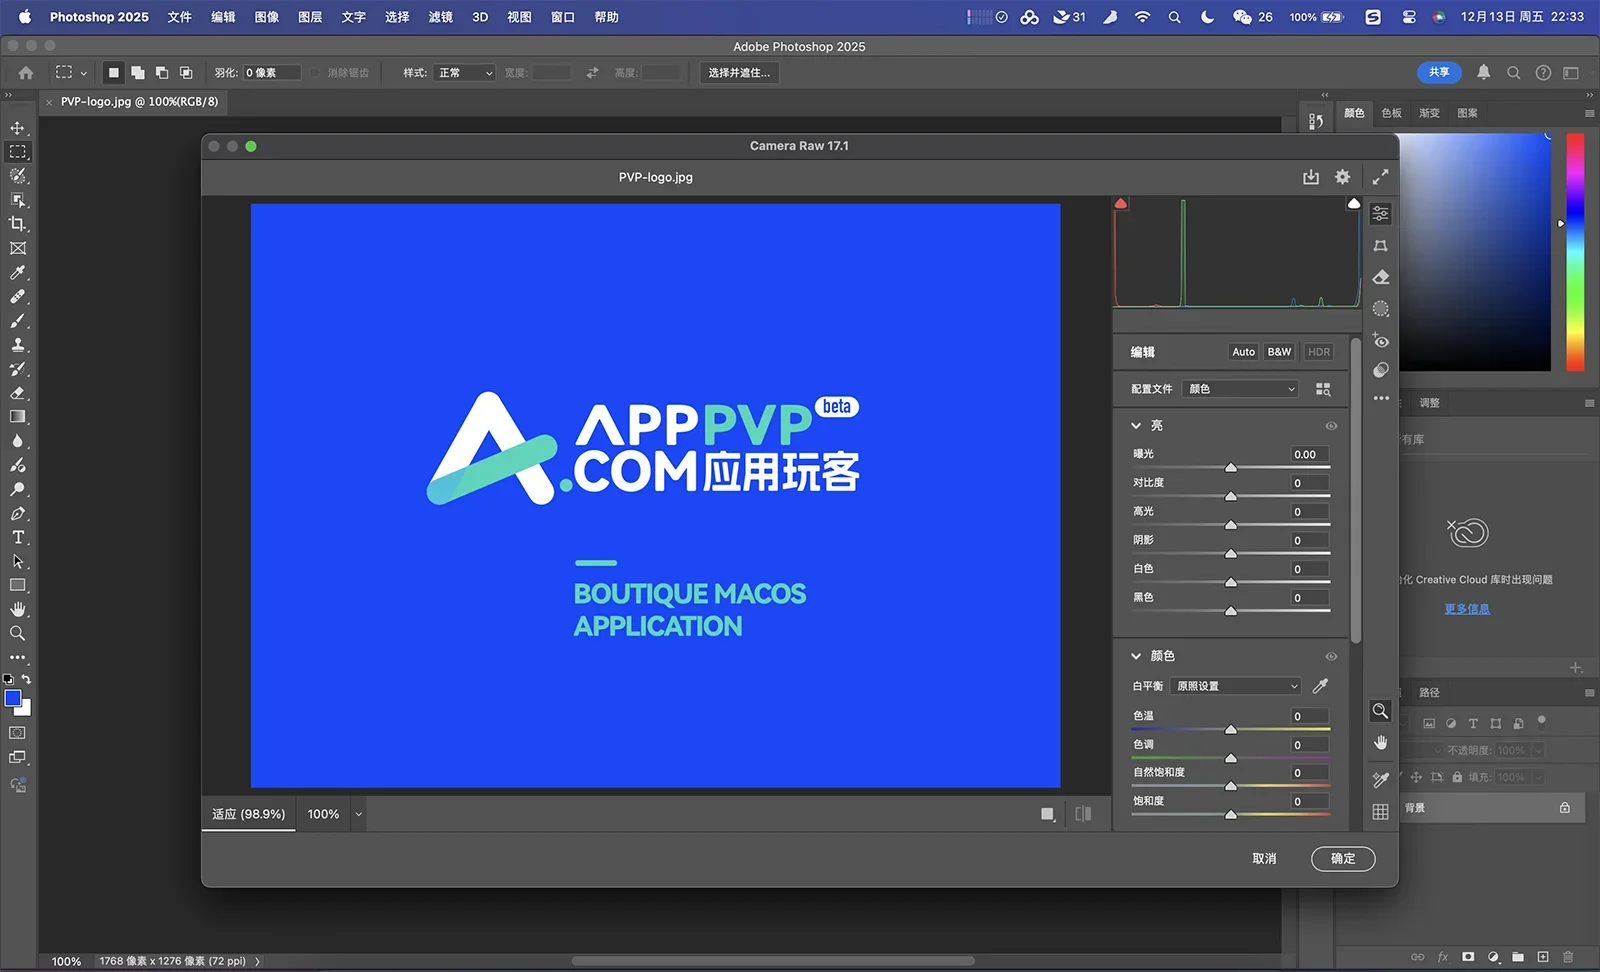This screenshot has width=1600, height=972.
Task: Click the Auto button in Camera Raw
Action: [1243, 352]
